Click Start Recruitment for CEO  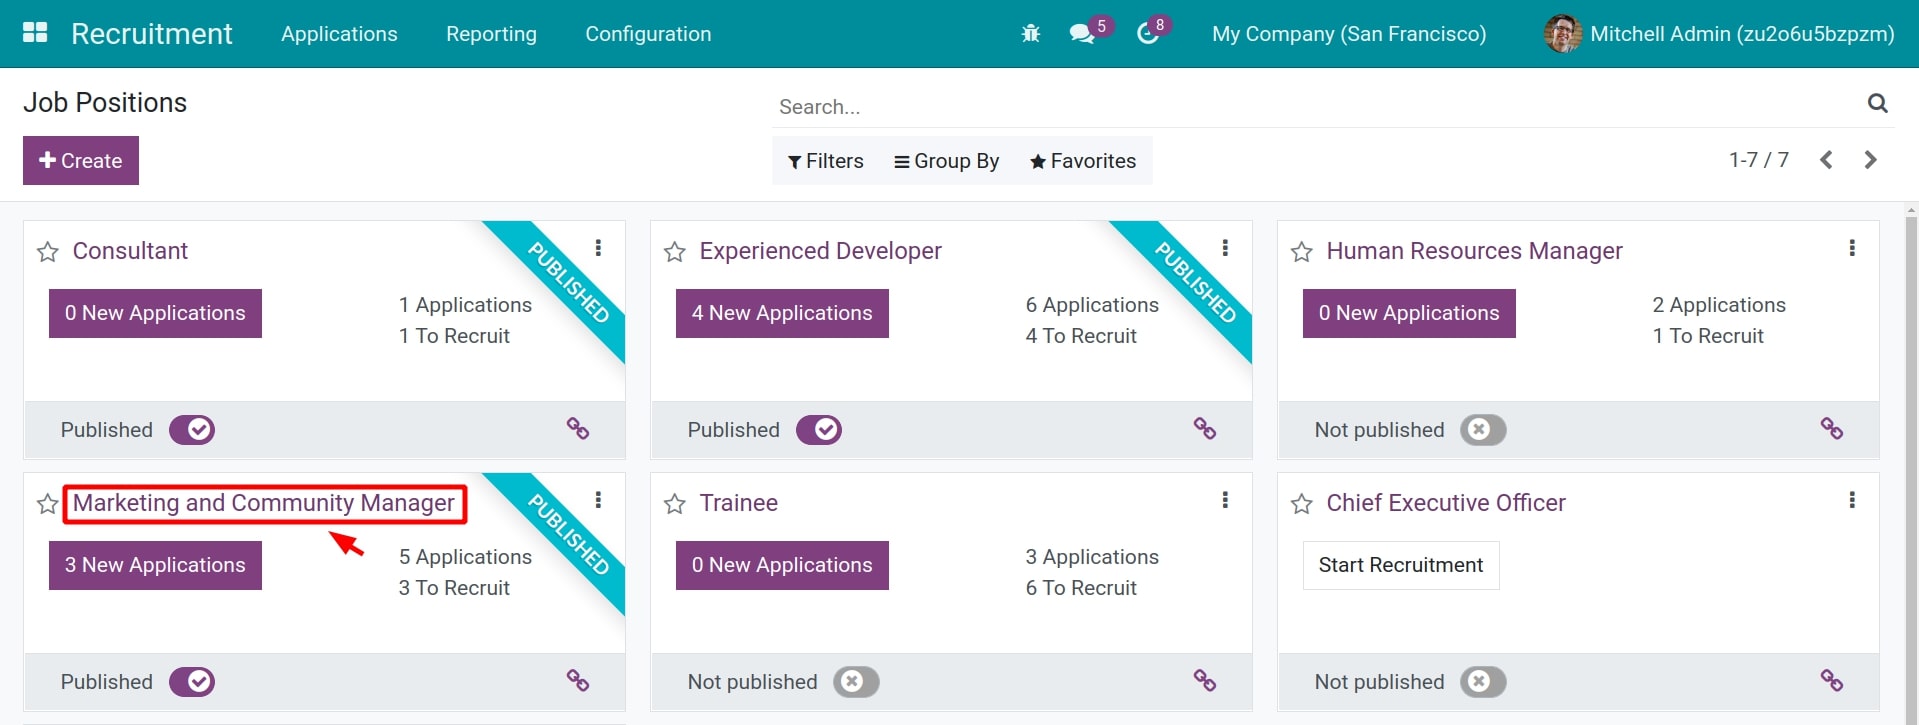tap(1400, 565)
